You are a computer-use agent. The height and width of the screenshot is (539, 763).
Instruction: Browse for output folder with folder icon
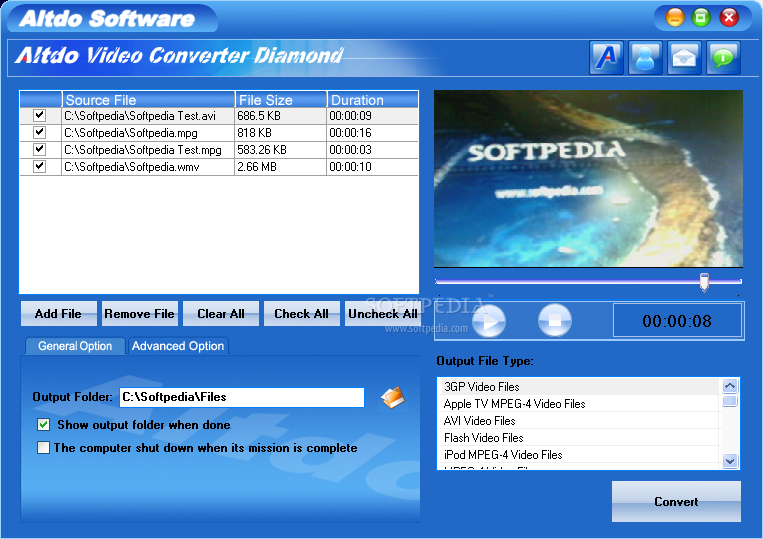click(x=393, y=397)
